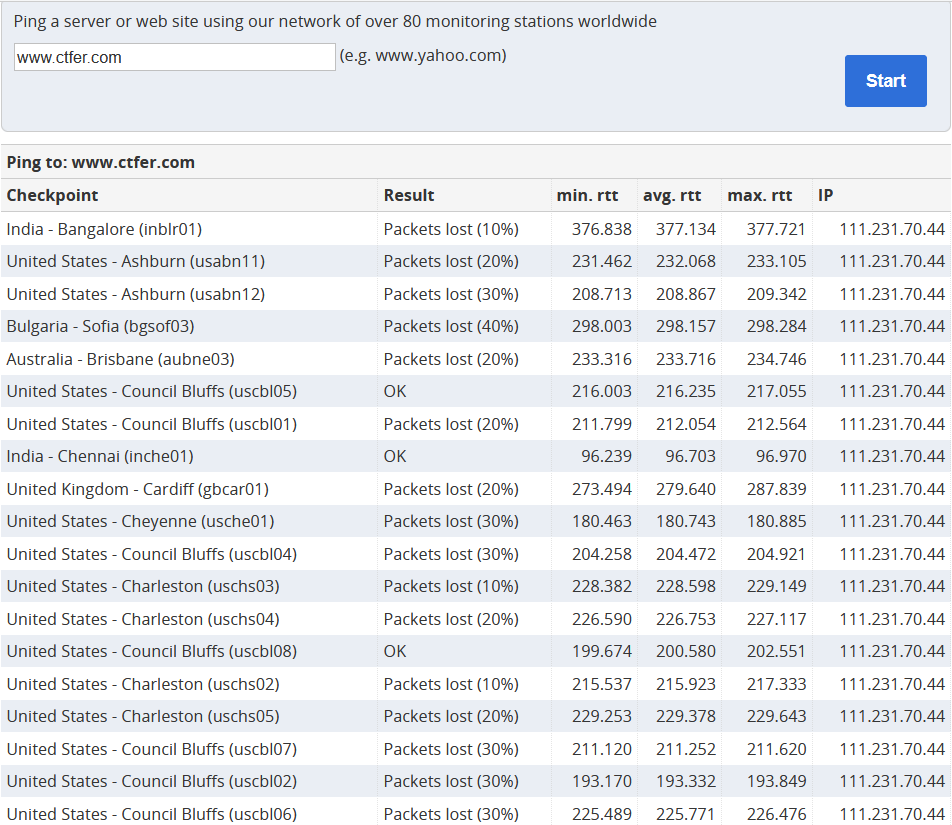The height and width of the screenshot is (825, 952).
Task: Click the blue Start button
Action: 885,81
